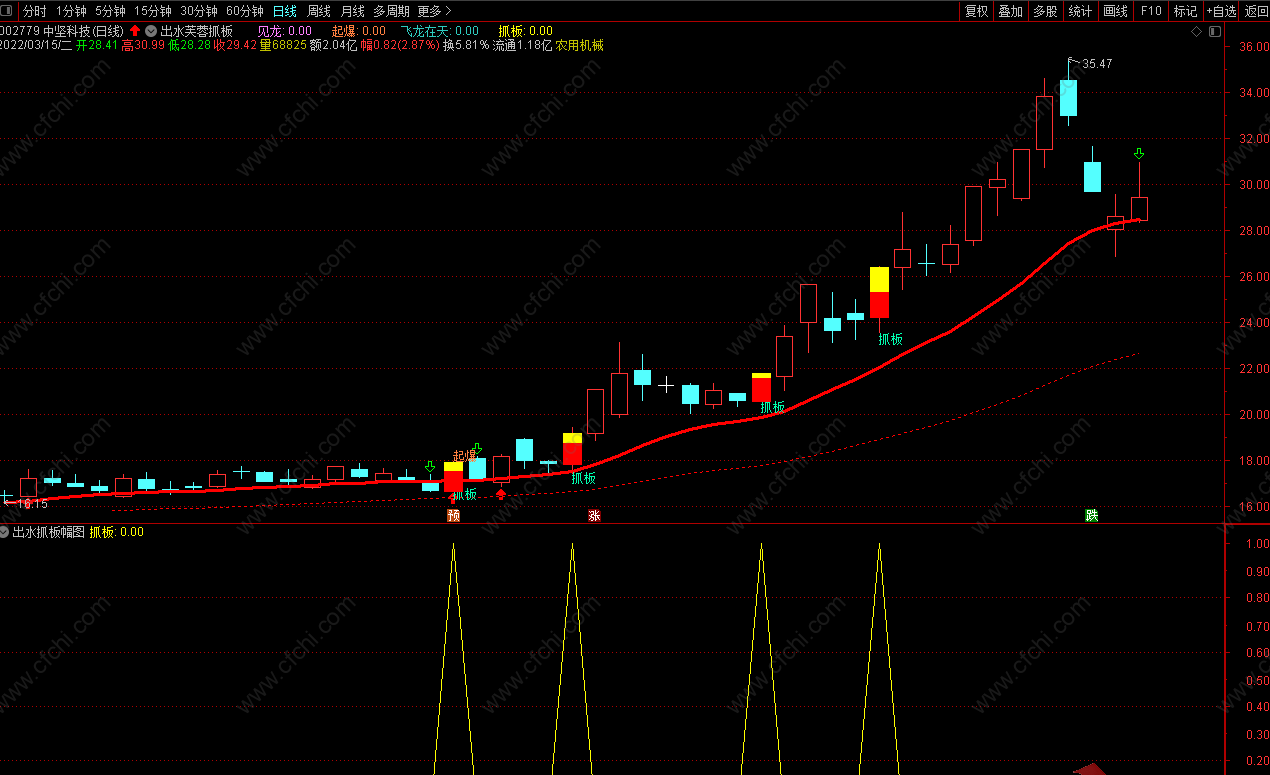Click the diamond icon near price axis
Viewport: 1270px width, 775px height.
point(1196,32)
